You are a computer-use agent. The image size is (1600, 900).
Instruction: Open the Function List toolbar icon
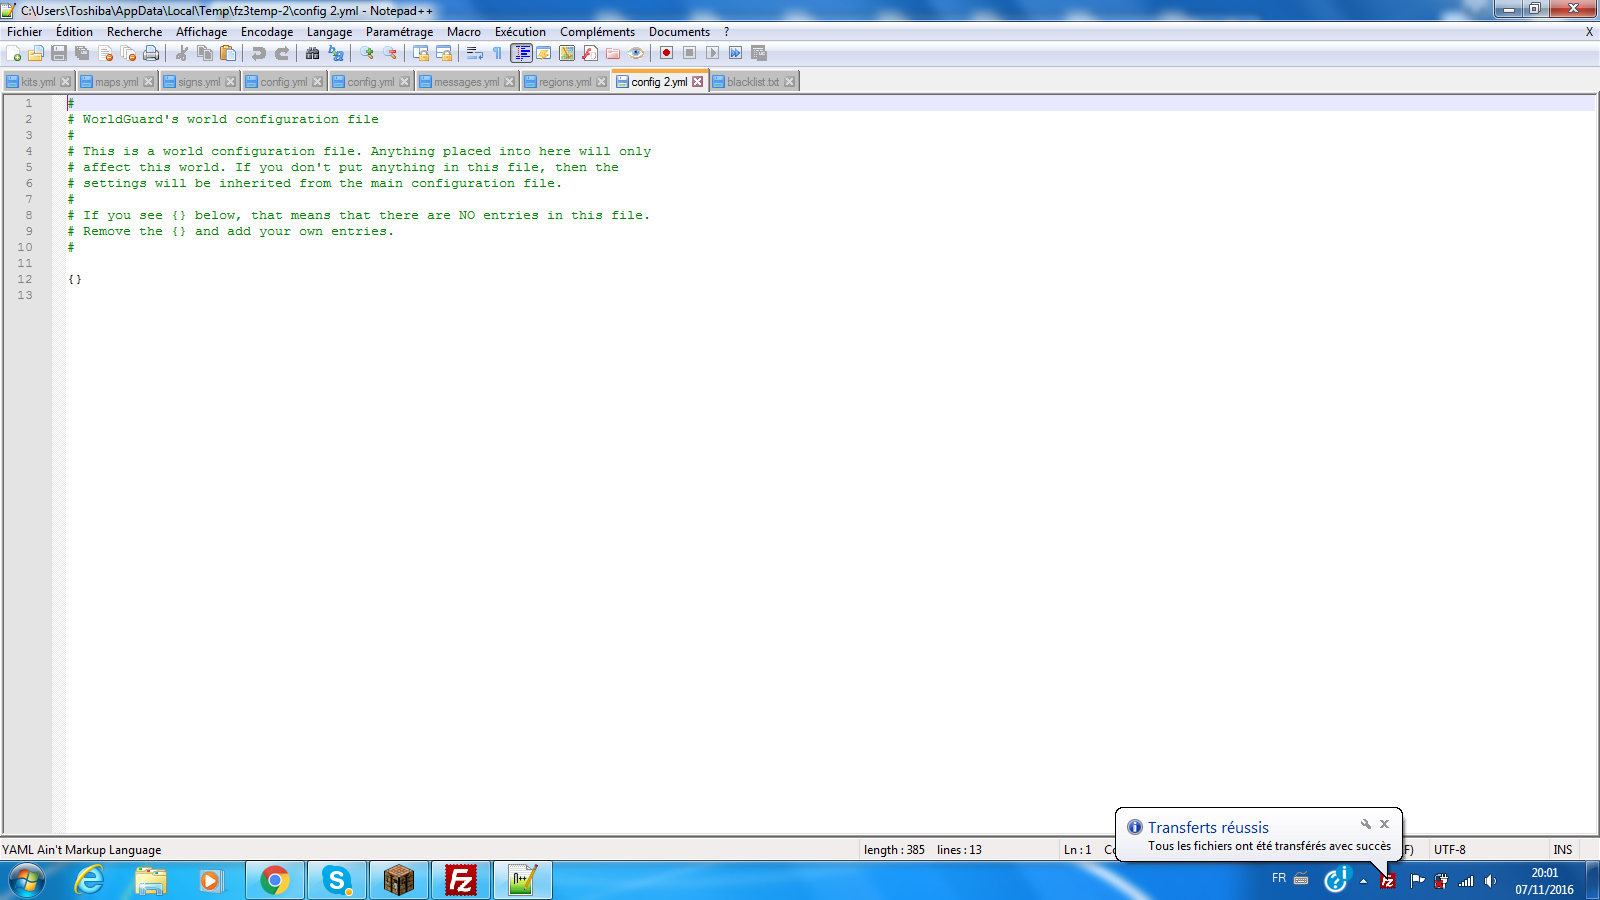(x=590, y=53)
